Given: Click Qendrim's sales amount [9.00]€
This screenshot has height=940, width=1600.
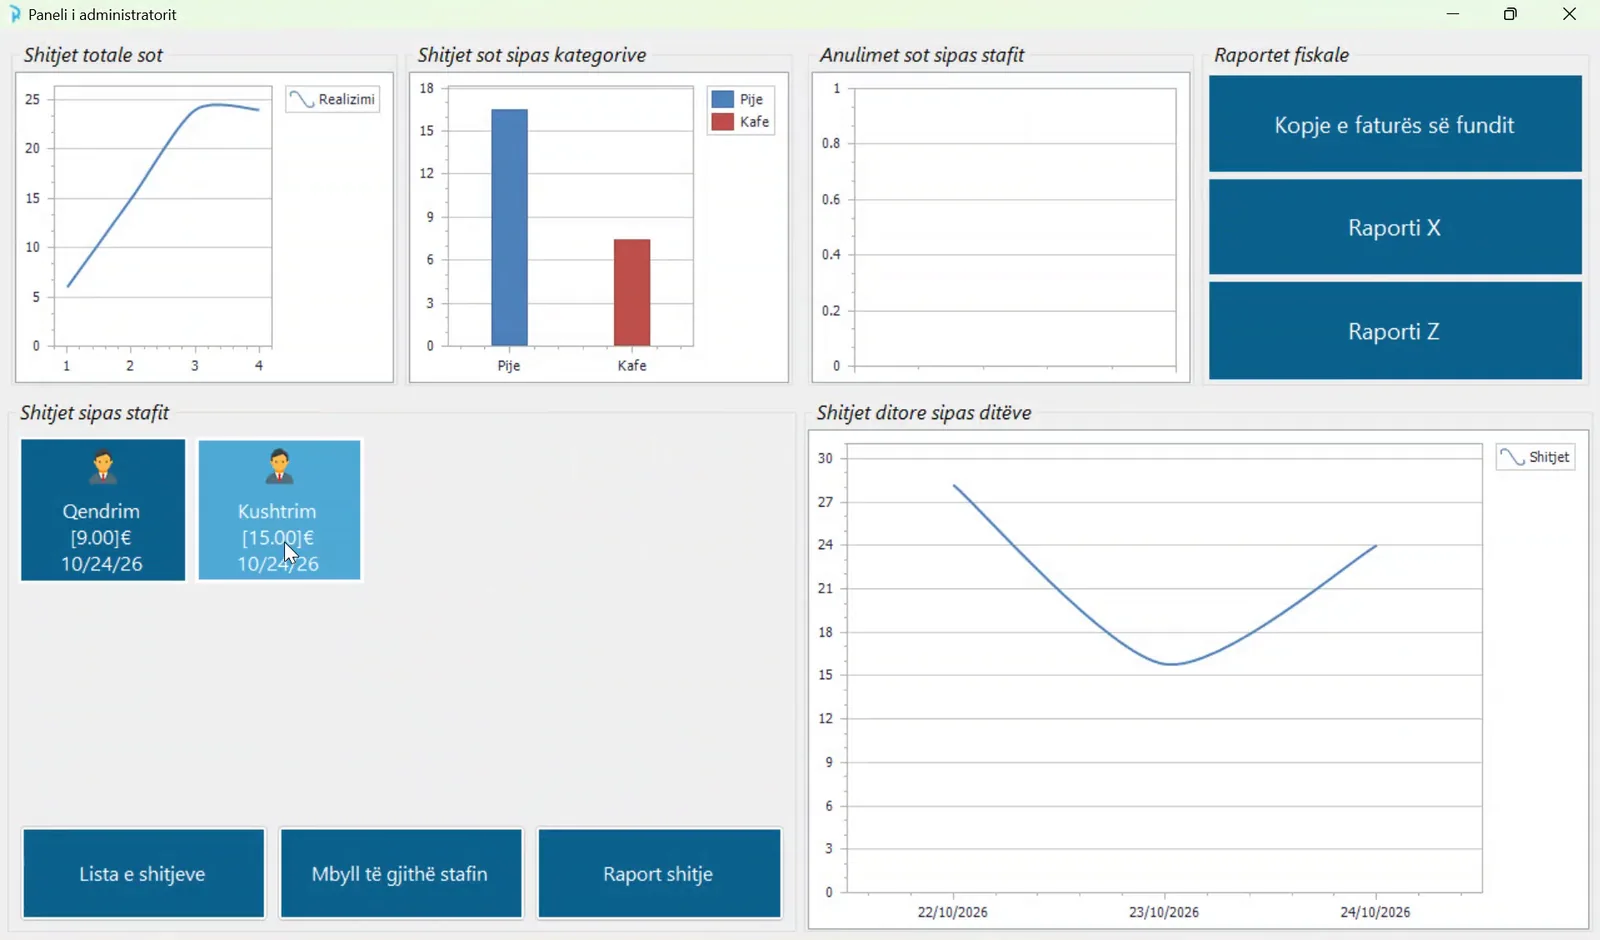Looking at the screenshot, I should (x=101, y=537).
